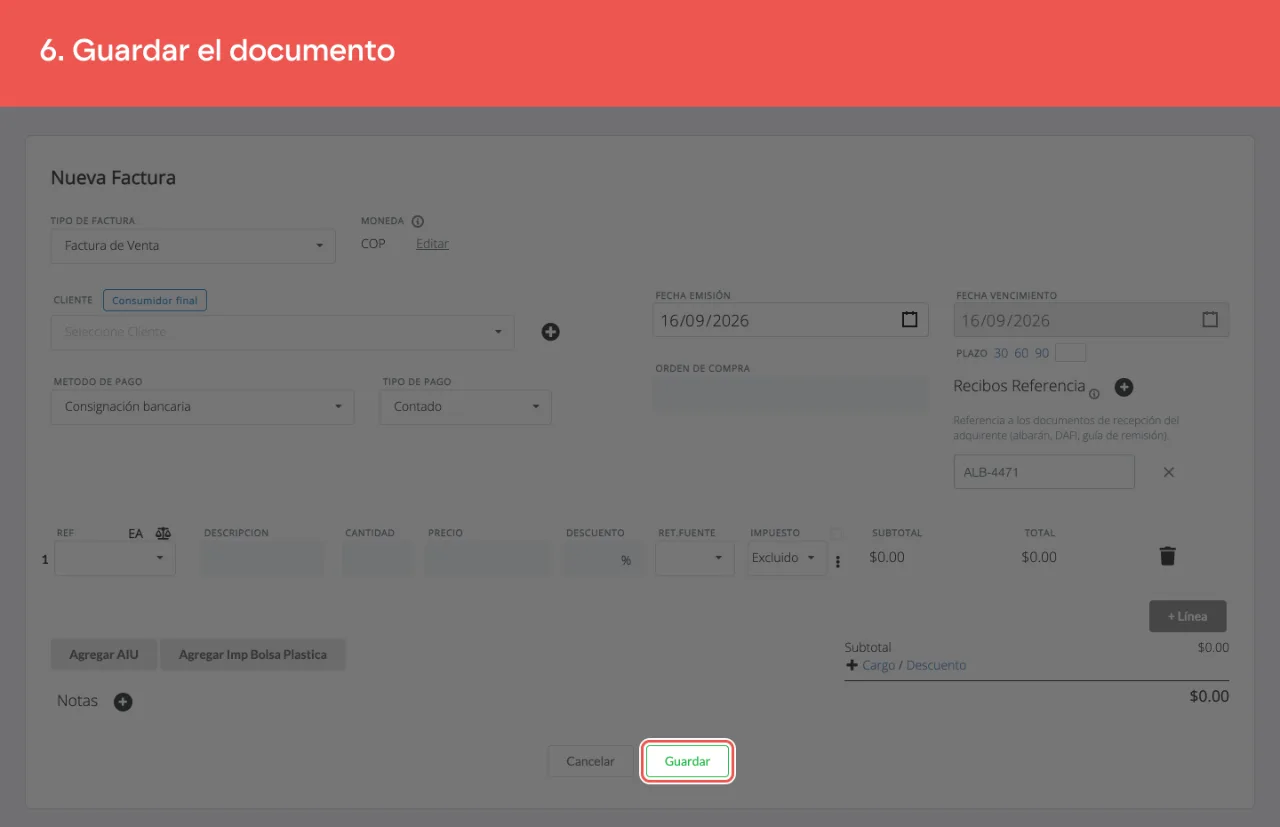1280x827 pixels.
Task: Add a Recibos Referencia entry
Action: coord(1123,387)
